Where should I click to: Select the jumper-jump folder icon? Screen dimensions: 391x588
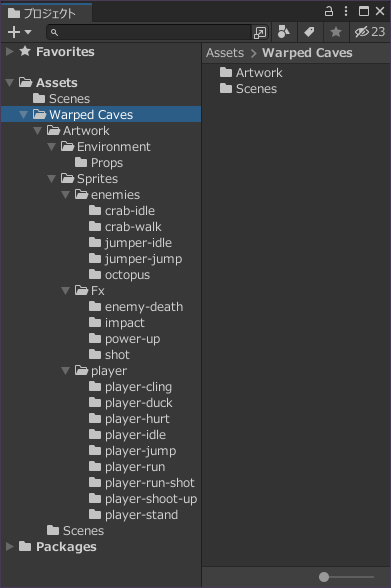[95, 259]
